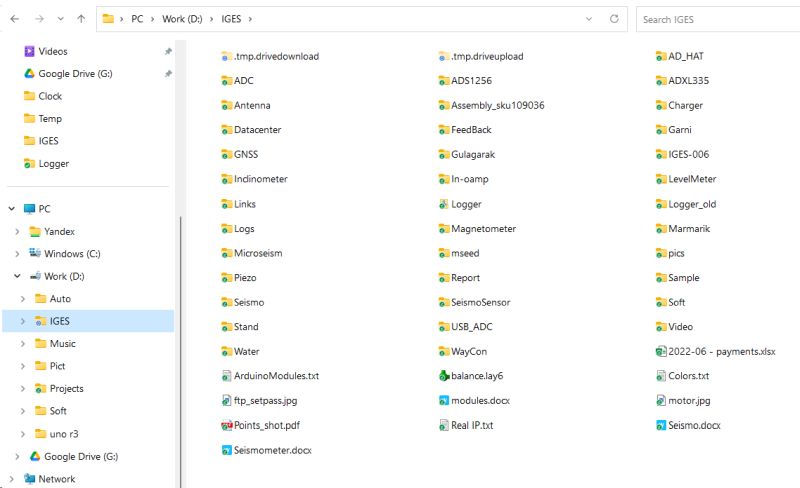Click Work (D:) in the breadcrumb
This screenshot has width=800, height=488.
click(182, 19)
